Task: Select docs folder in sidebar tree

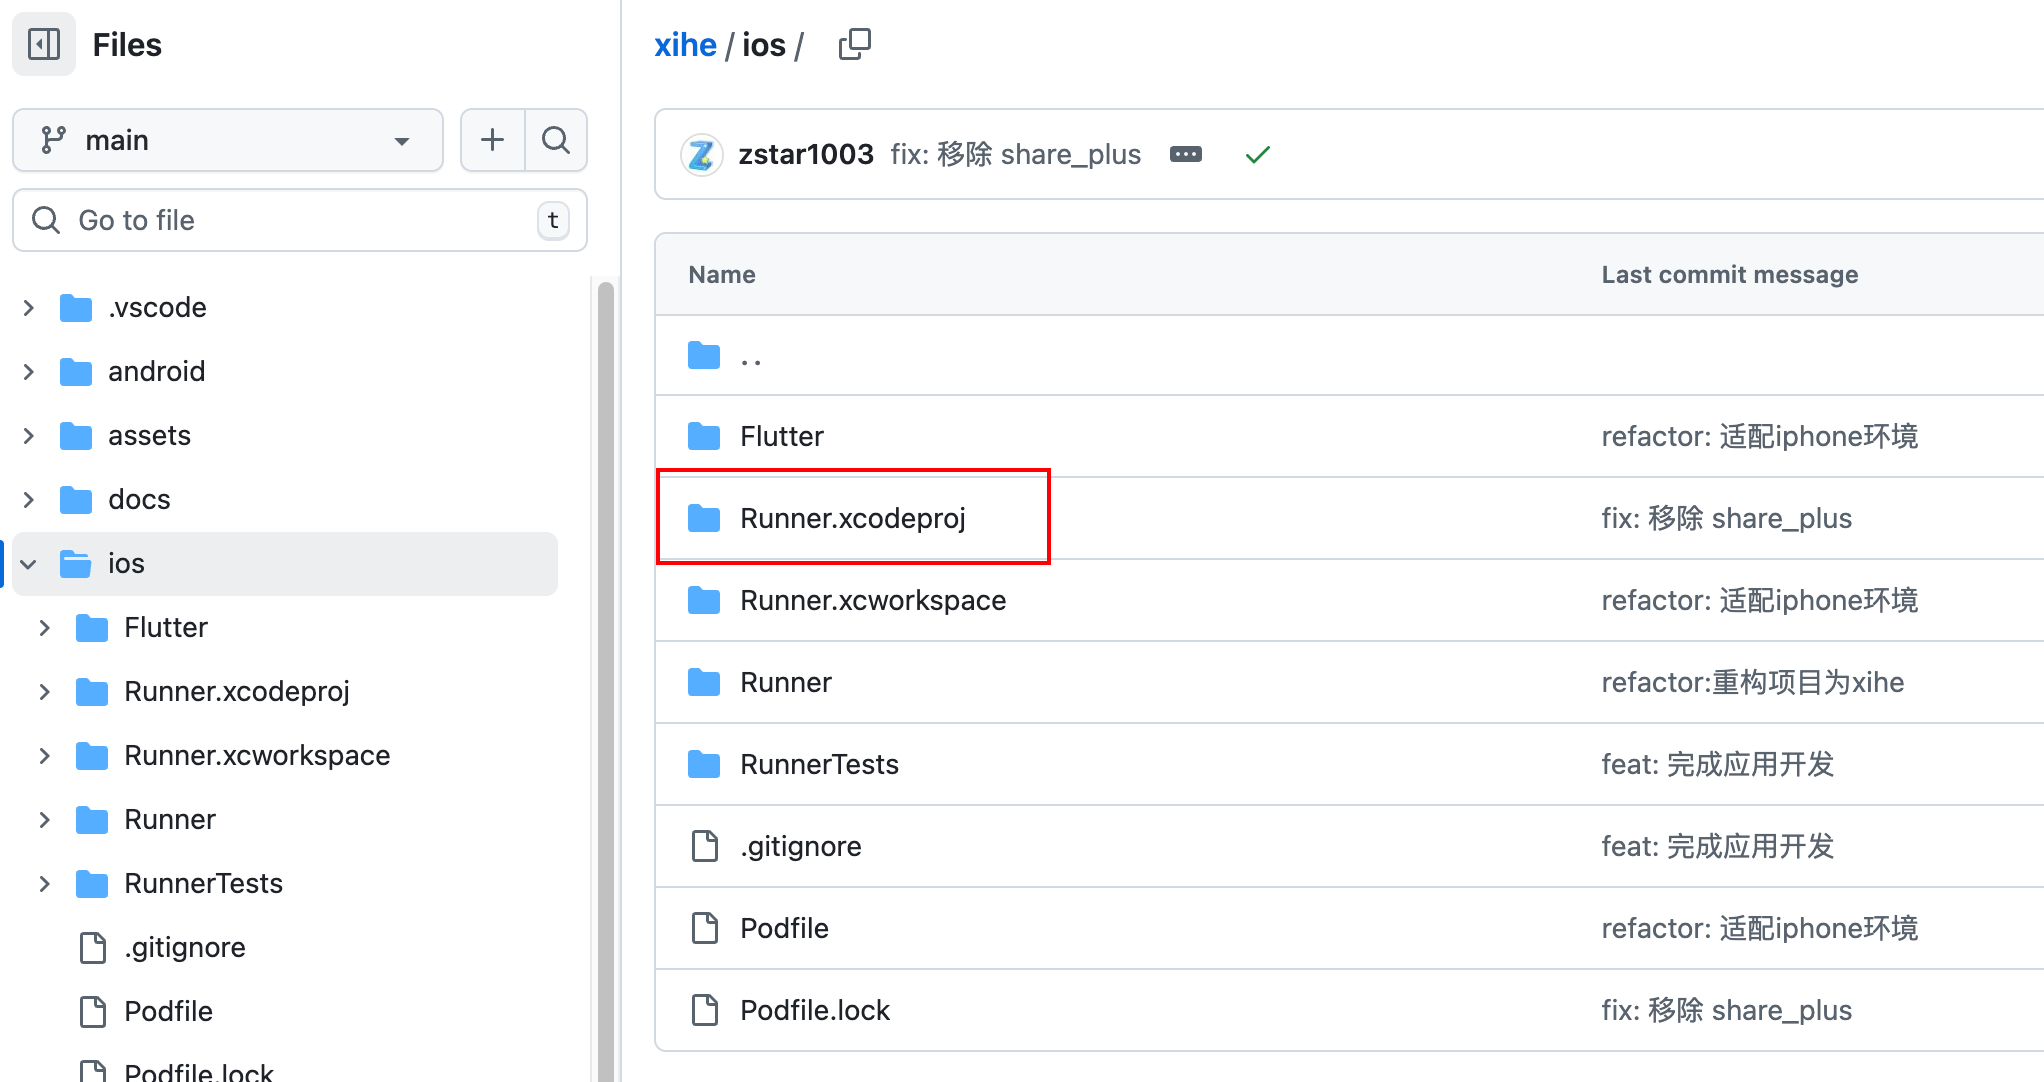Action: [x=139, y=500]
